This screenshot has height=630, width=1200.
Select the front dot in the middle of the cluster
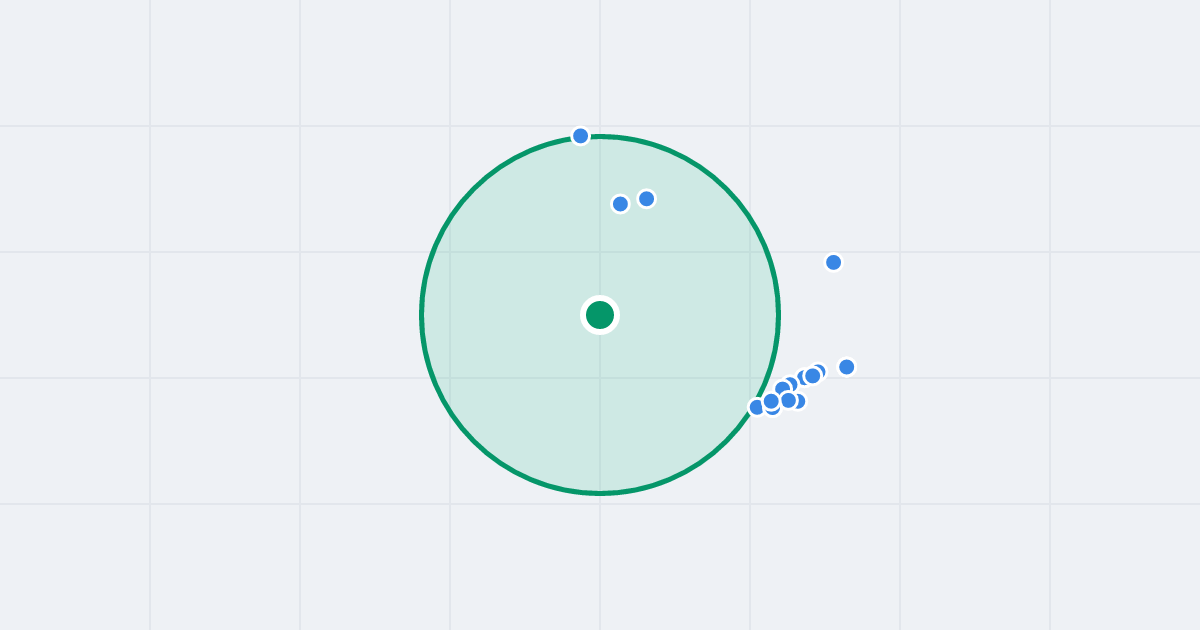pos(782,387)
